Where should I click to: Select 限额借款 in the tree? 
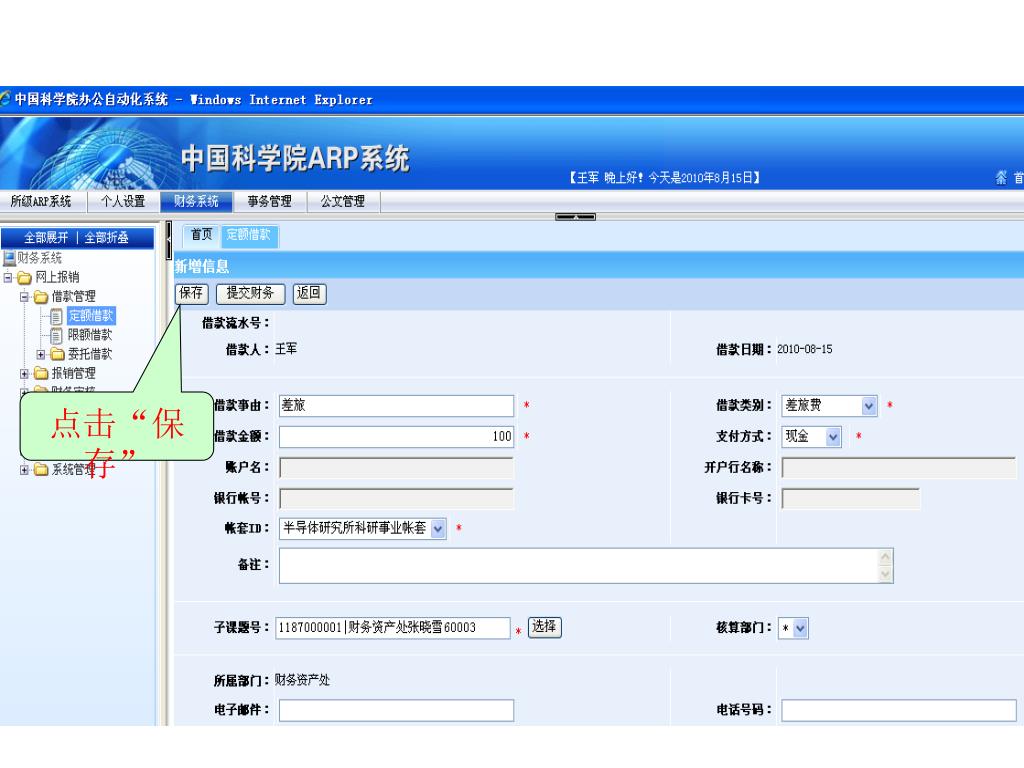[90, 335]
